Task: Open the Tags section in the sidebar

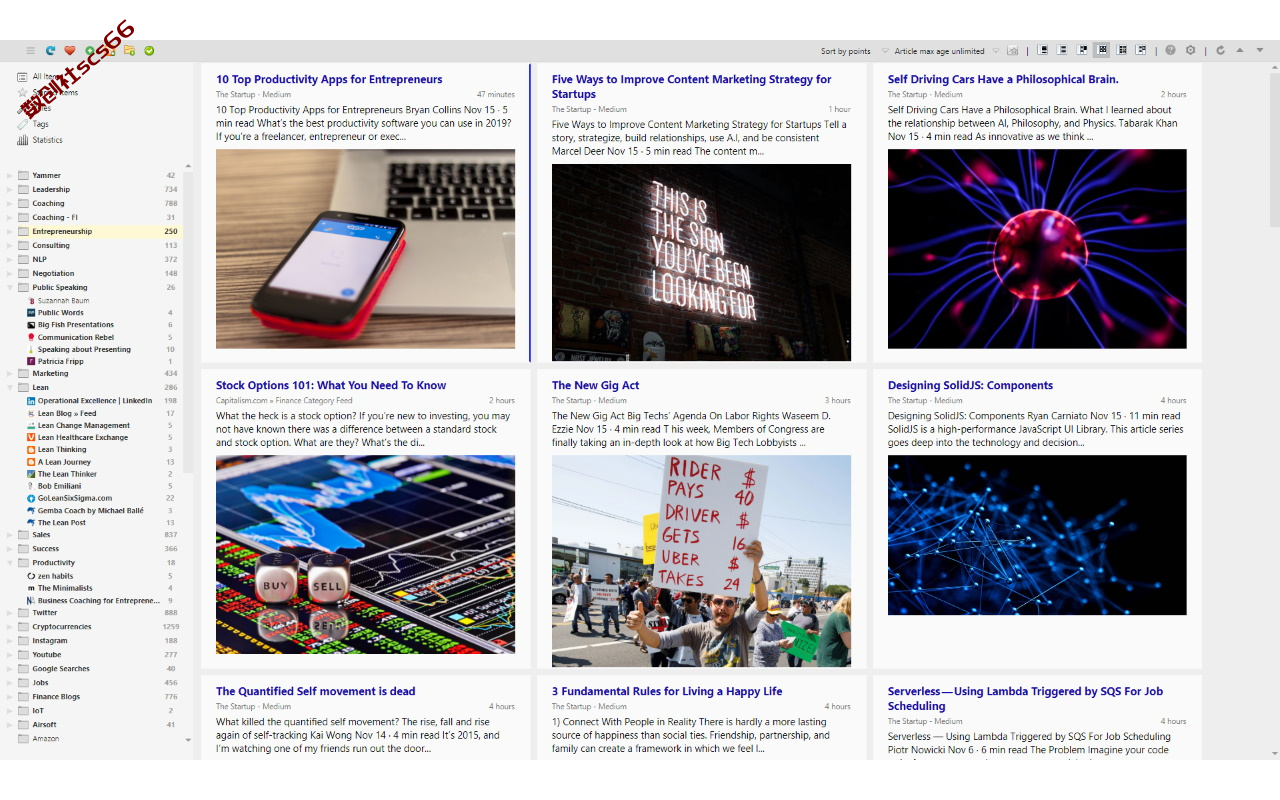Action: (40, 124)
